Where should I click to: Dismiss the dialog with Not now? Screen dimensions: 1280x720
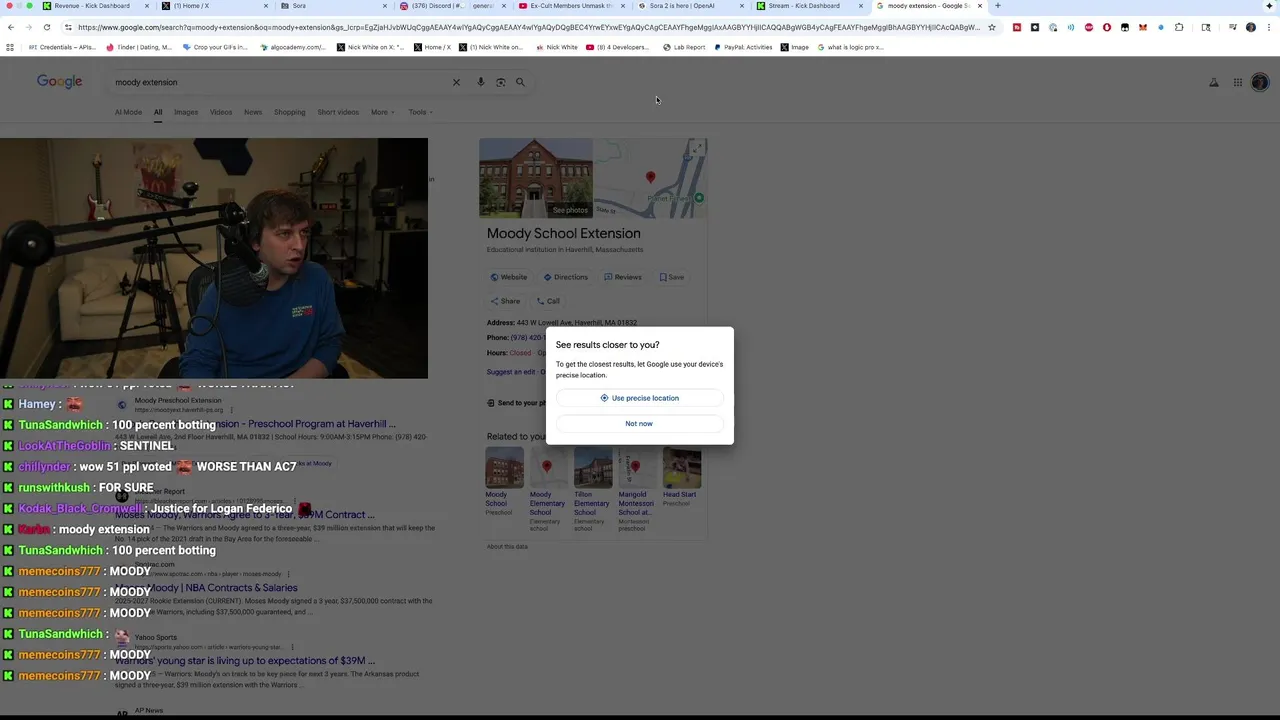[639, 424]
